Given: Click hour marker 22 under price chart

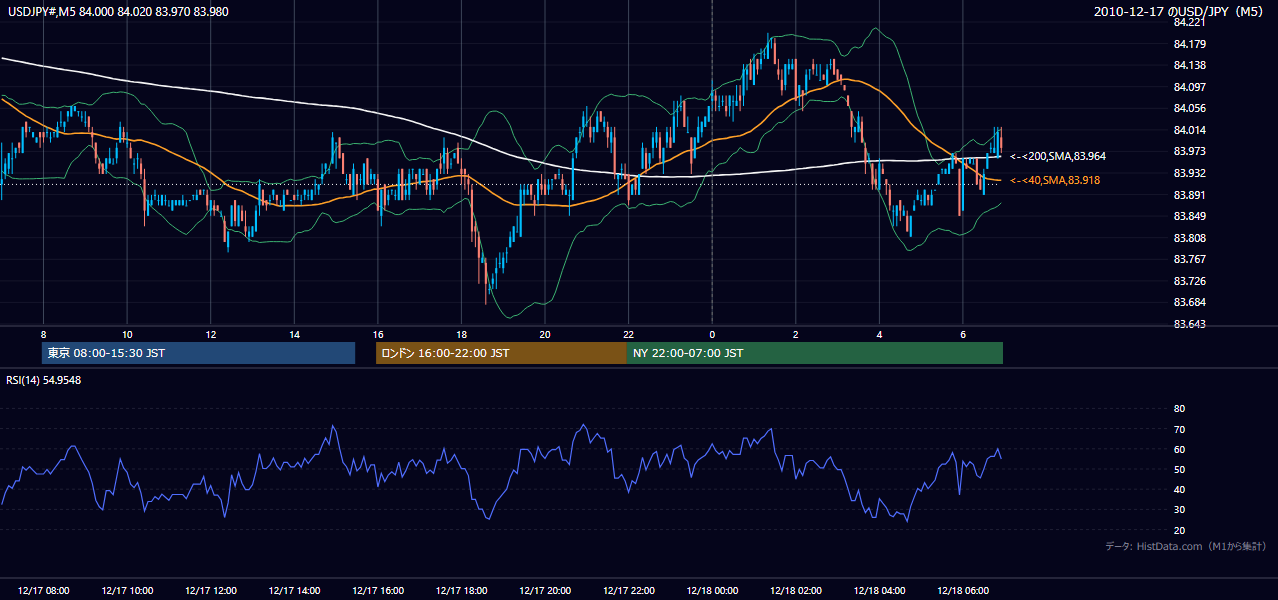Looking at the screenshot, I should tap(628, 334).
